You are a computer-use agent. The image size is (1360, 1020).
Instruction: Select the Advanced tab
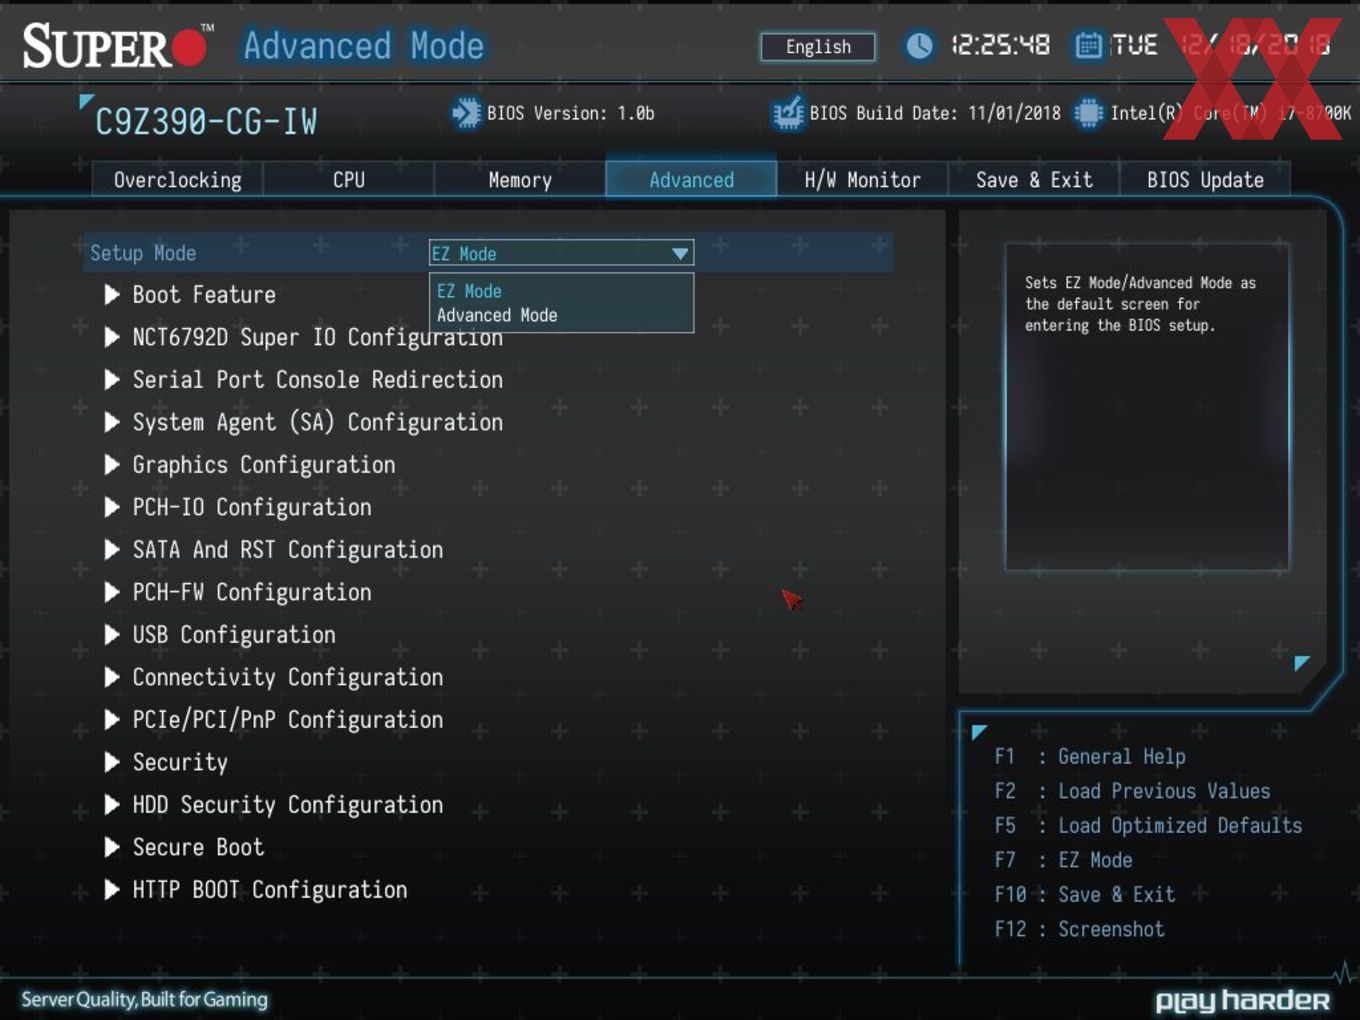(691, 180)
